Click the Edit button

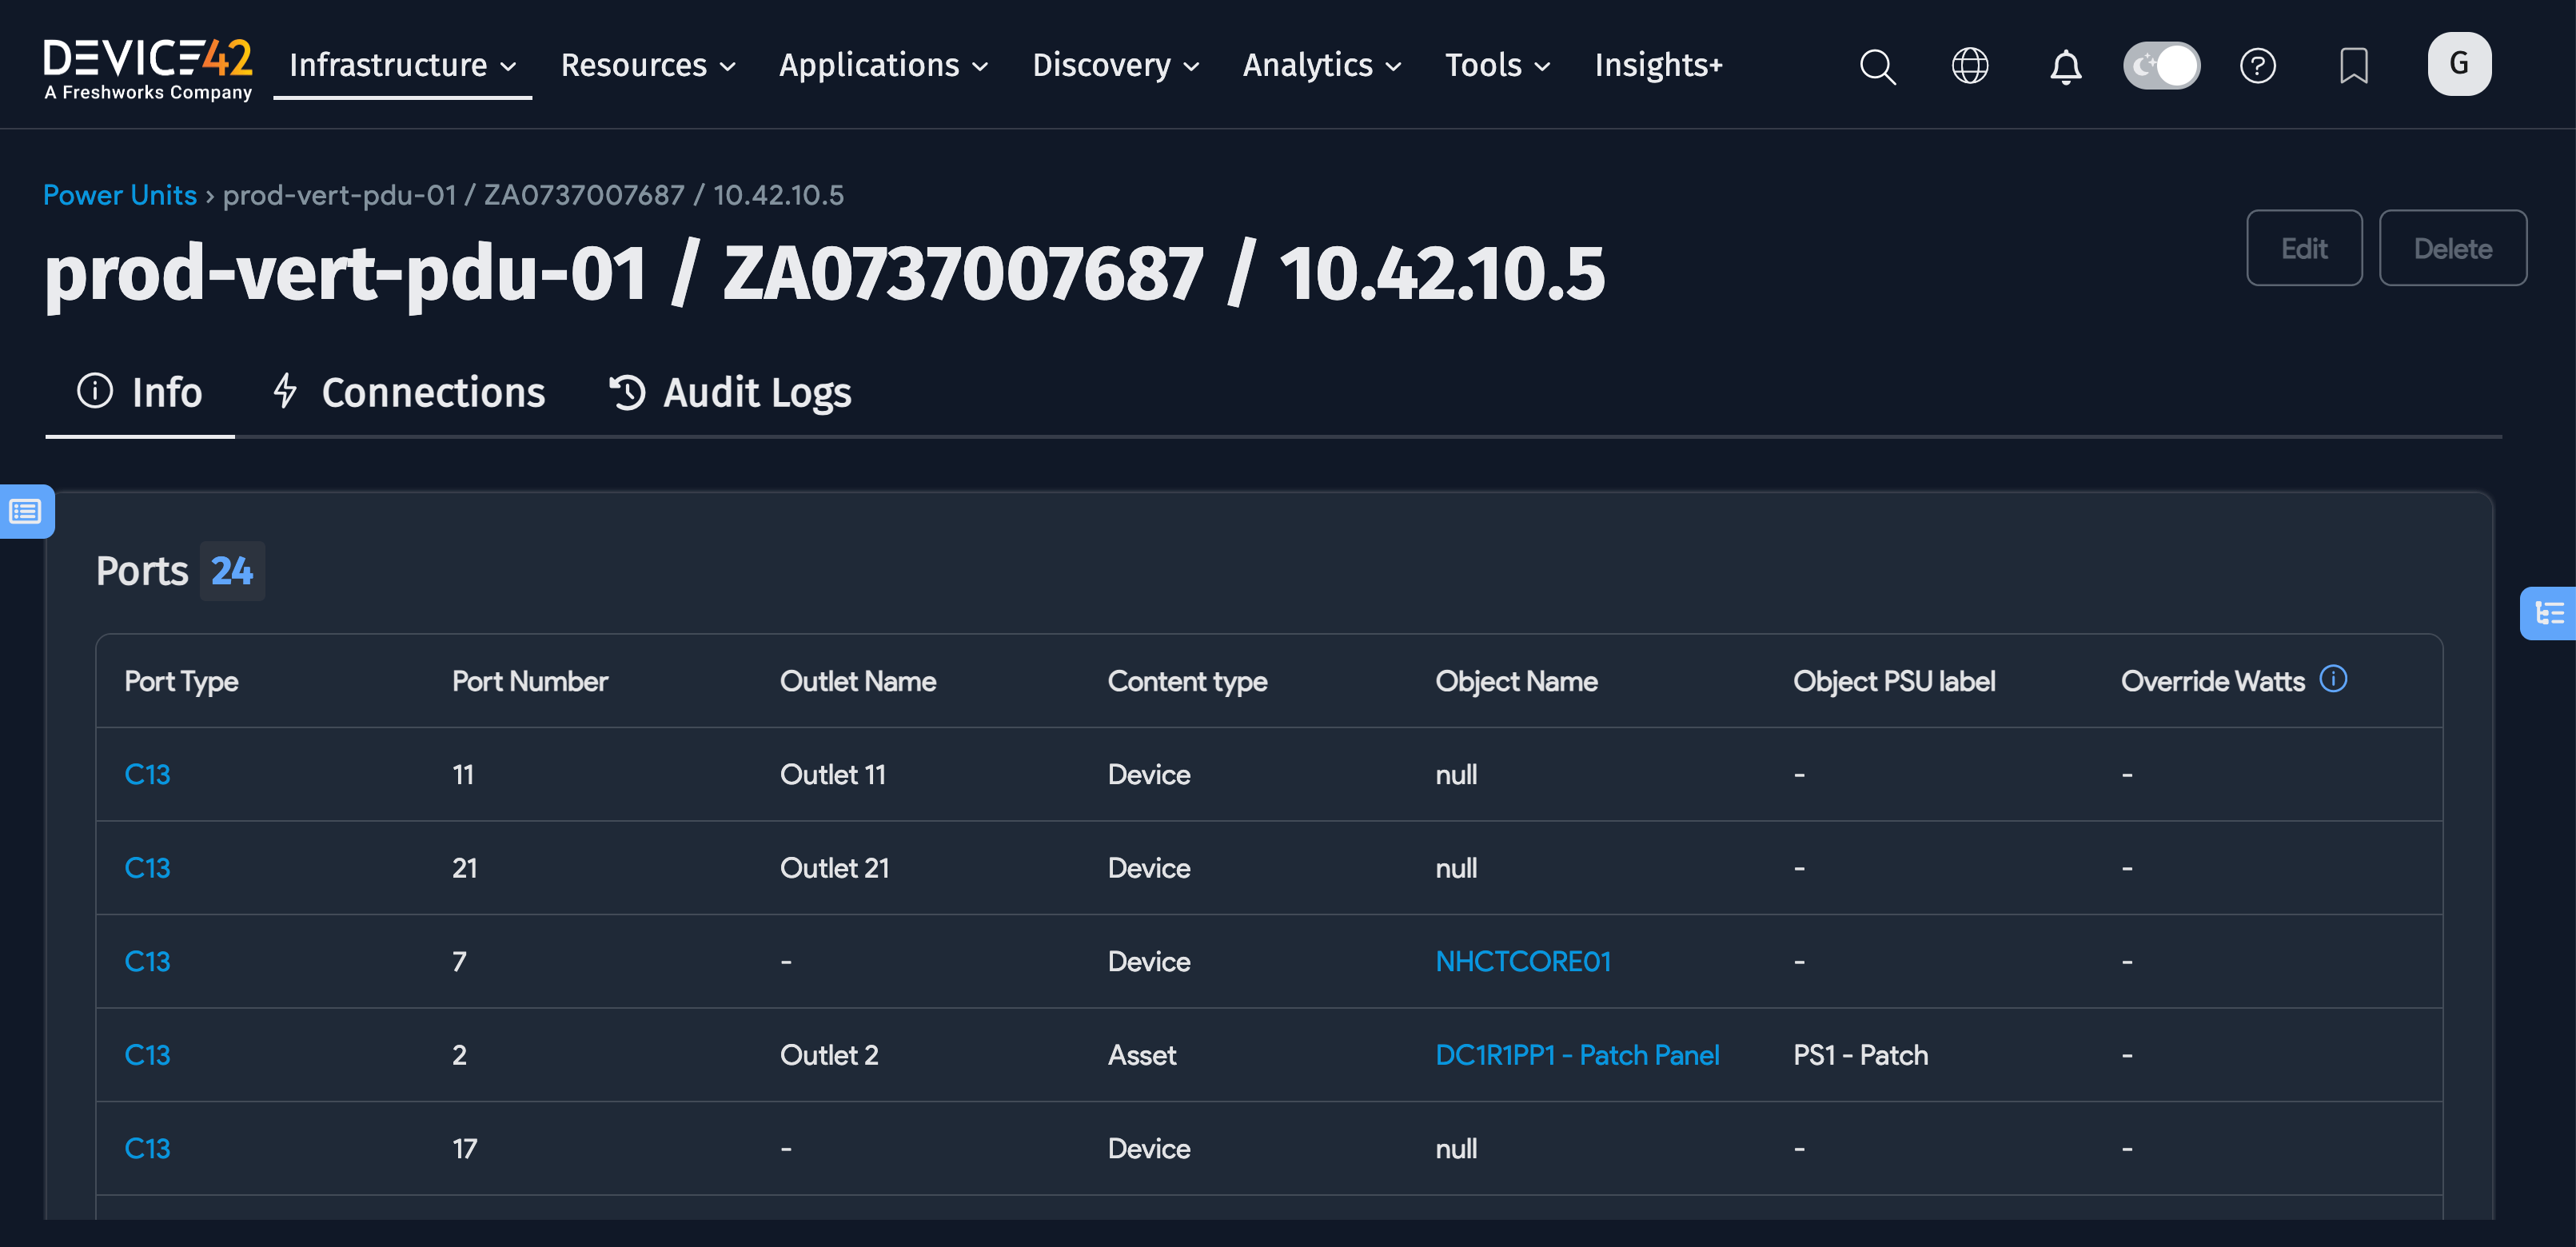2303,248
